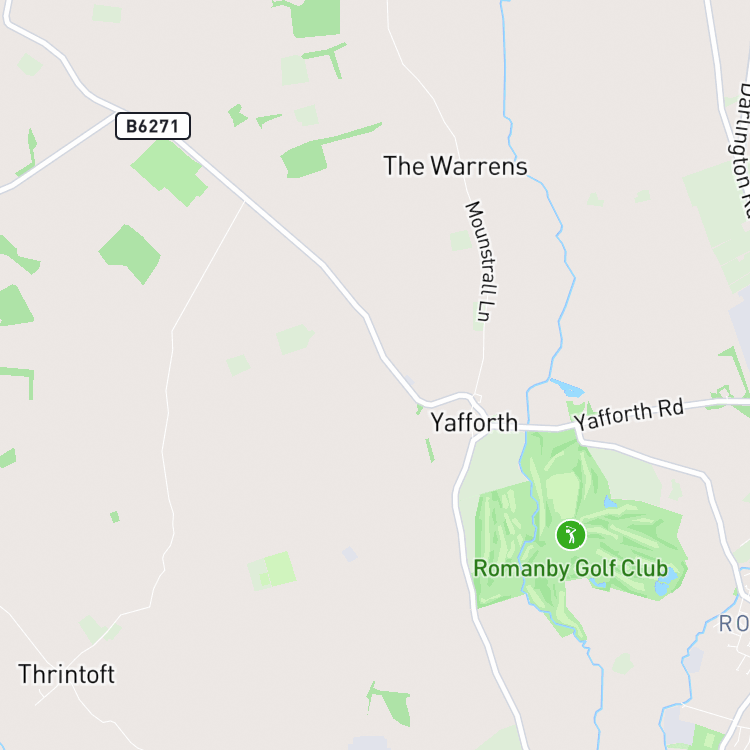Click the Mounstrall Ln road label
Image resolution: width=750 pixels, height=750 pixels.
[482, 261]
